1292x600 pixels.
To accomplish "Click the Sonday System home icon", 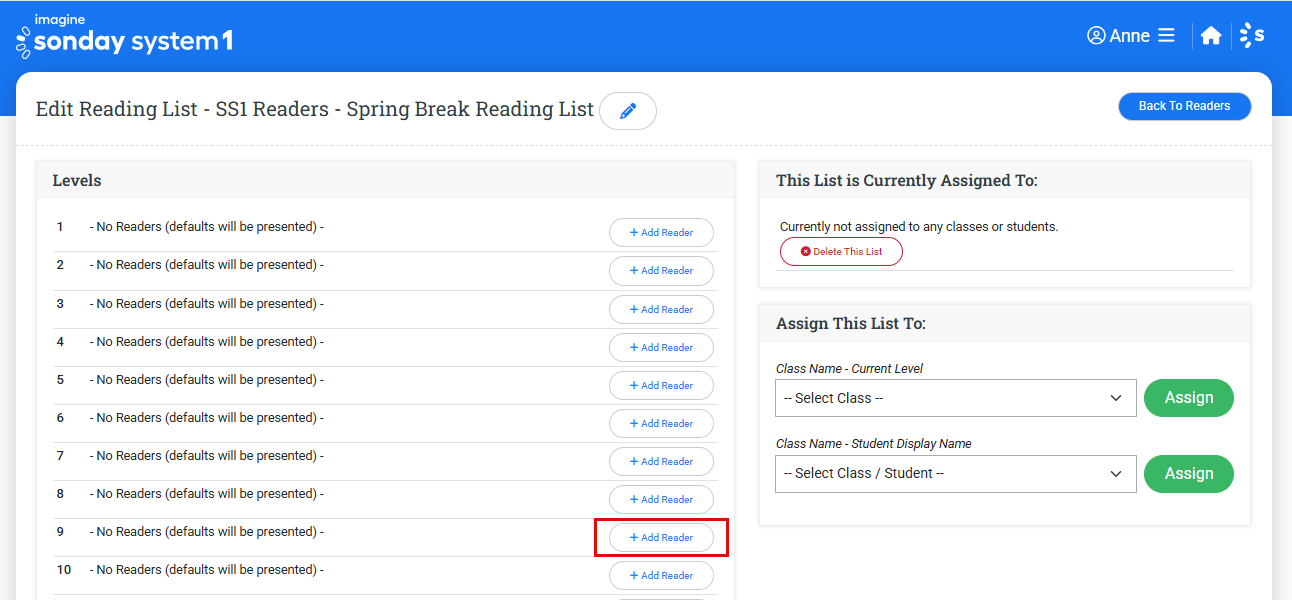I will [x=1211, y=35].
